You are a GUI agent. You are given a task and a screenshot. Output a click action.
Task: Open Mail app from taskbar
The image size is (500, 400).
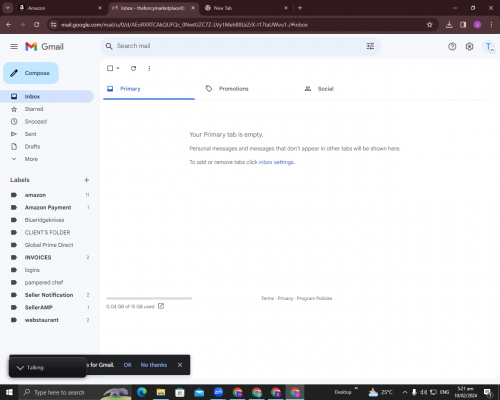coord(199,392)
